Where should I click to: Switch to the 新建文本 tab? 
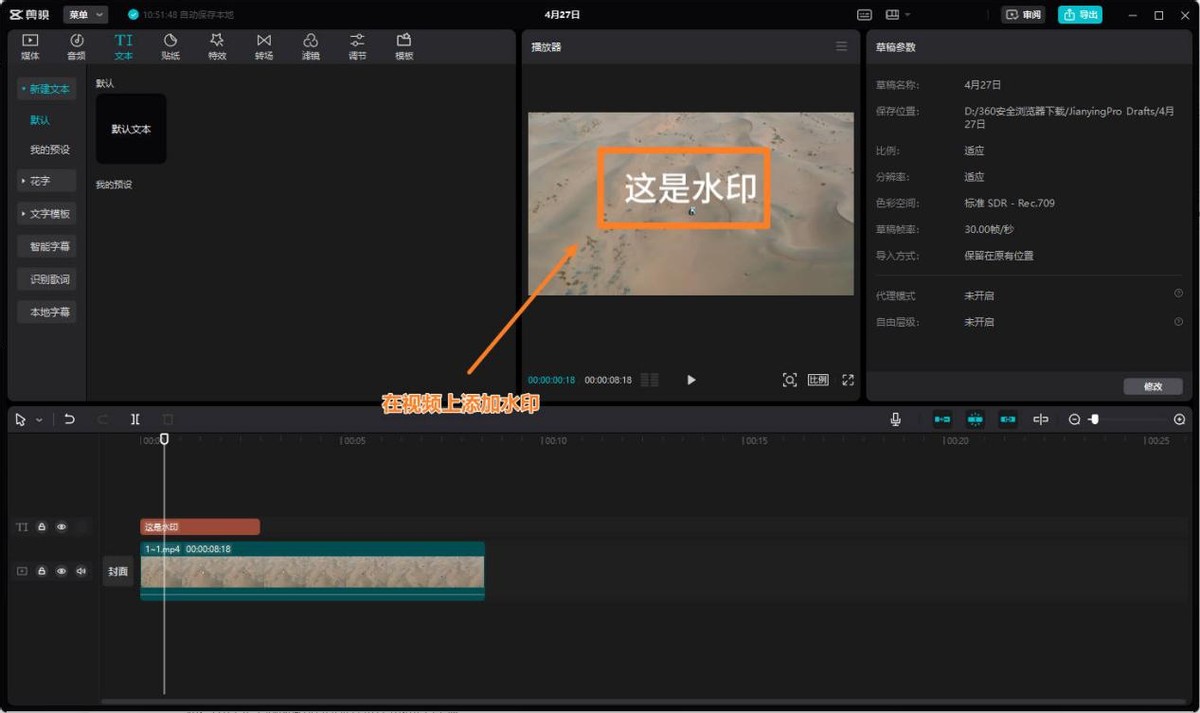46,88
